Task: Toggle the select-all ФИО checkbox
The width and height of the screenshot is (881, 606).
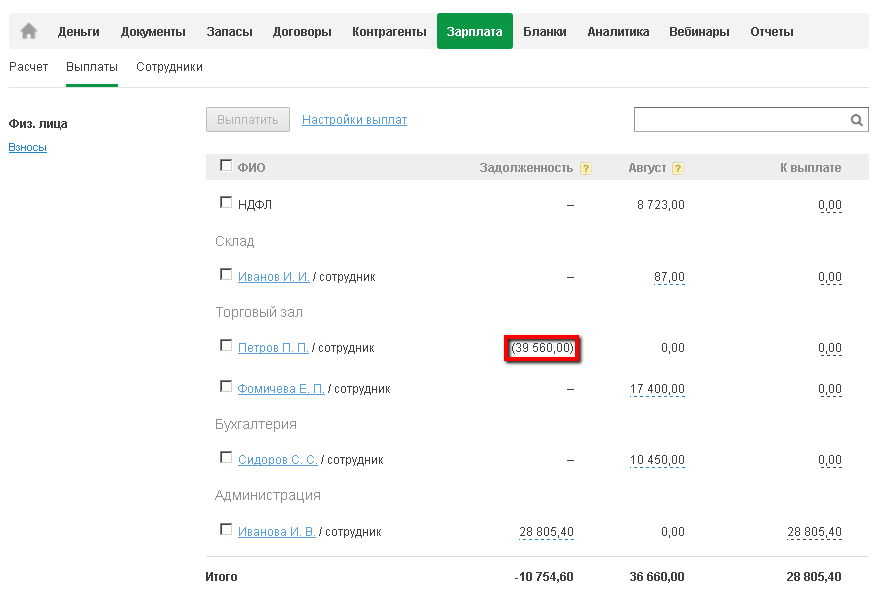Action: click(x=226, y=165)
